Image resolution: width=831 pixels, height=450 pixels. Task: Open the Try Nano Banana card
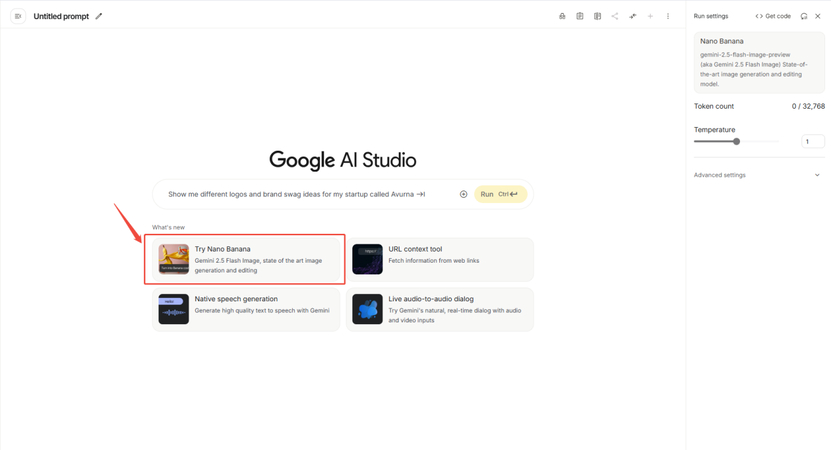click(246, 259)
